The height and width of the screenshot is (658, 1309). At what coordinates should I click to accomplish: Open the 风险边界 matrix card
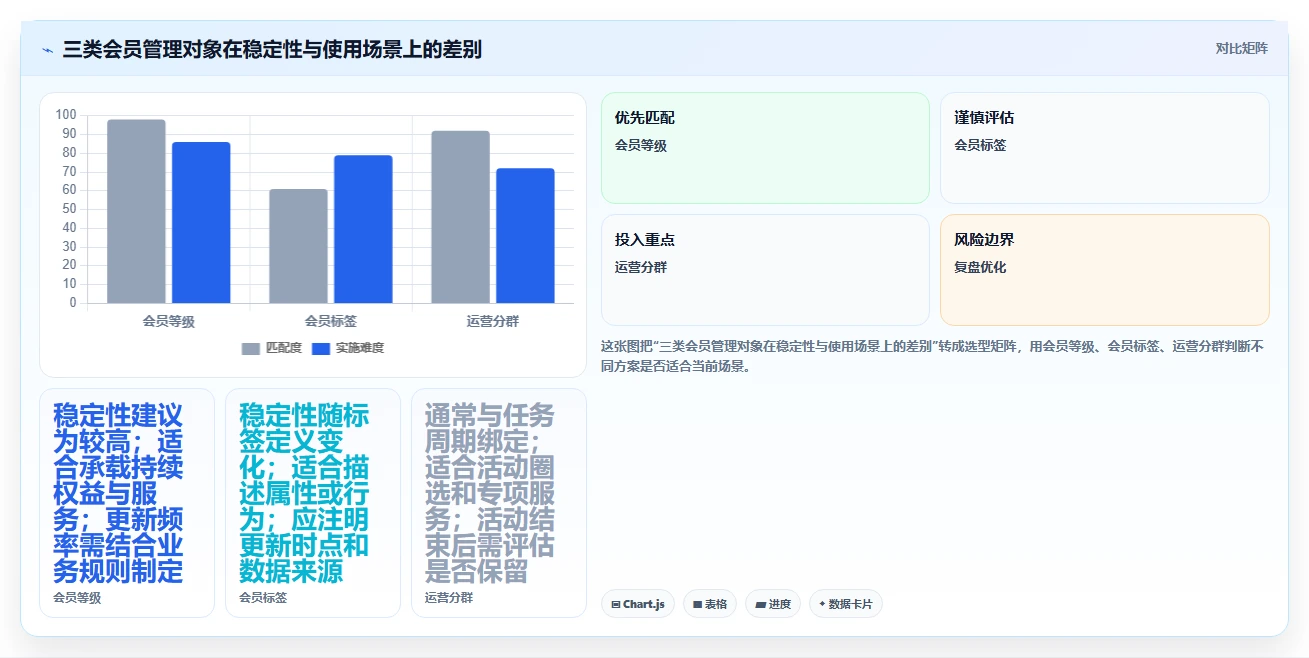[x=1105, y=270]
